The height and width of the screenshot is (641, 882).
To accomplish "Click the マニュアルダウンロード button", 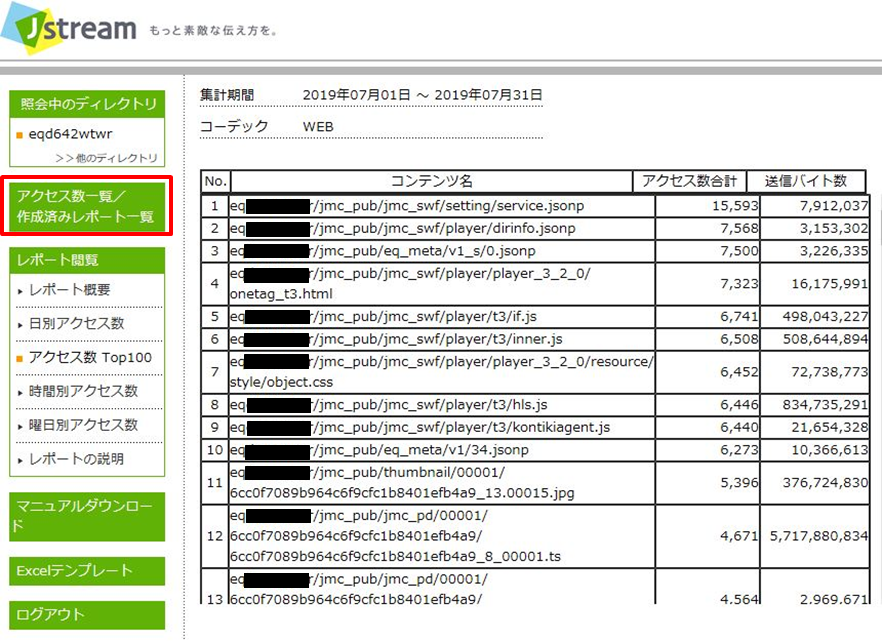I will point(87,517).
